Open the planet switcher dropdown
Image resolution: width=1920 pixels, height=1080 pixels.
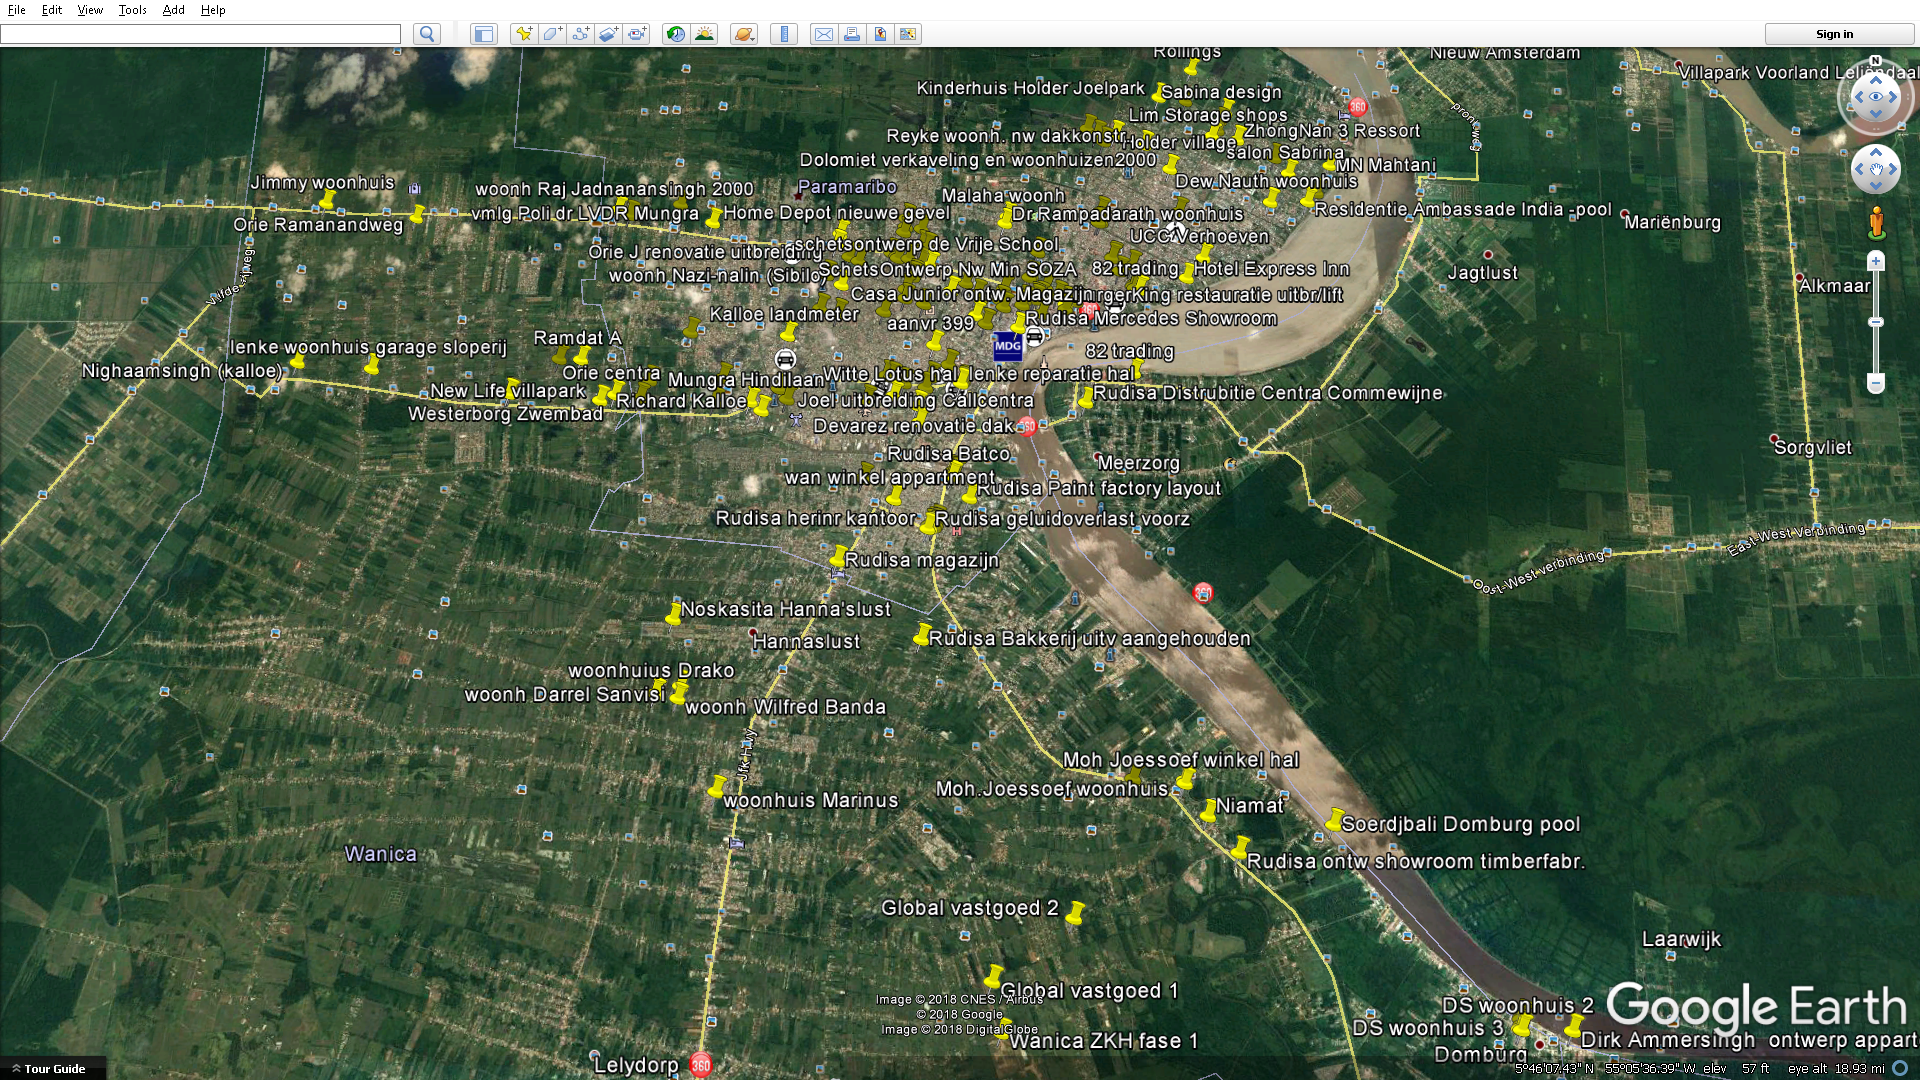coord(745,34)
